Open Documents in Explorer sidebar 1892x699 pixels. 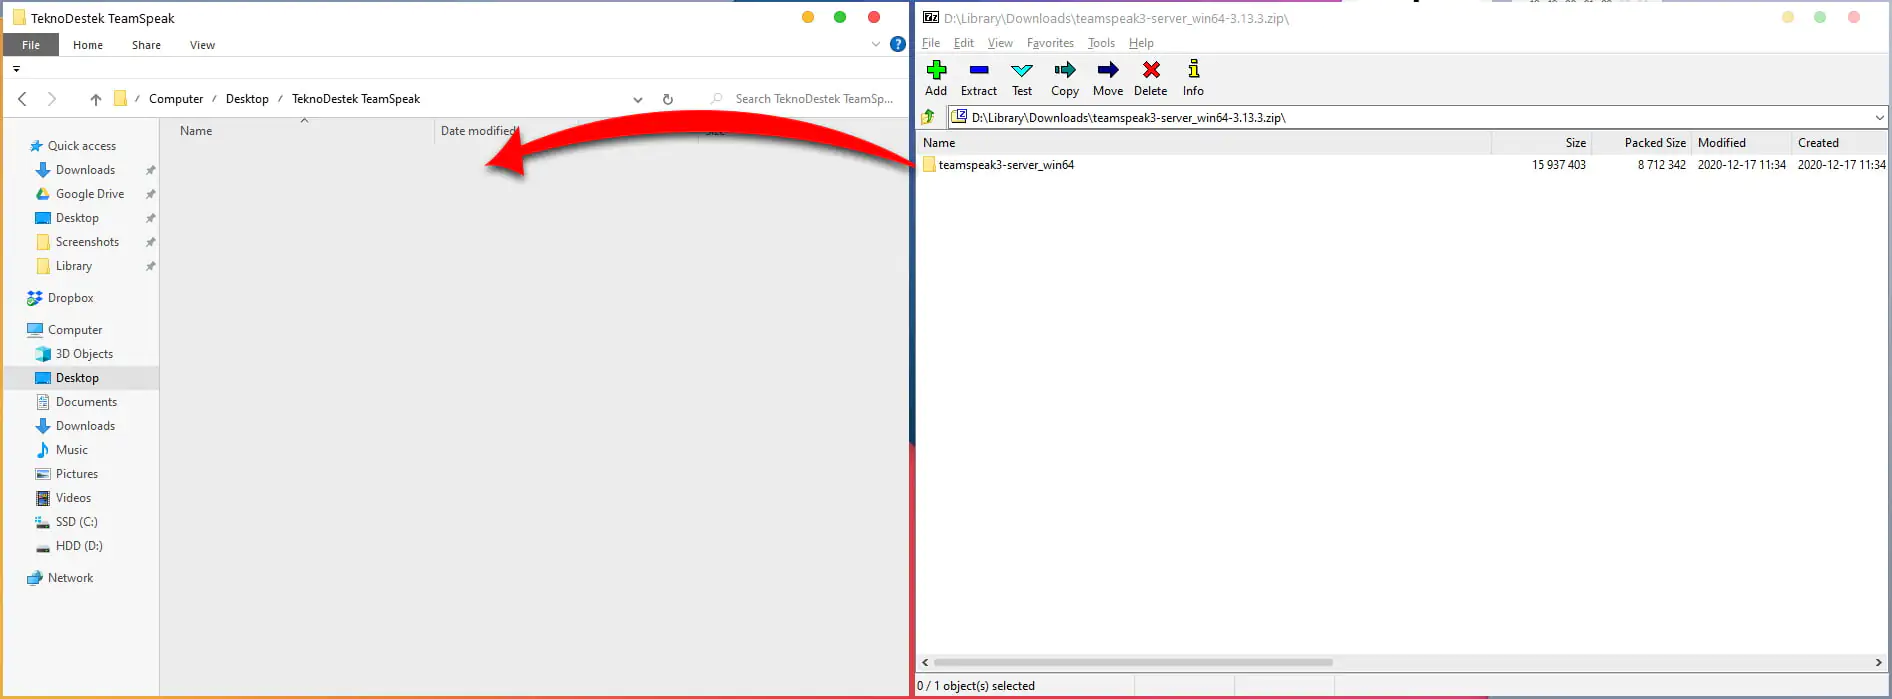click(86, 402)
